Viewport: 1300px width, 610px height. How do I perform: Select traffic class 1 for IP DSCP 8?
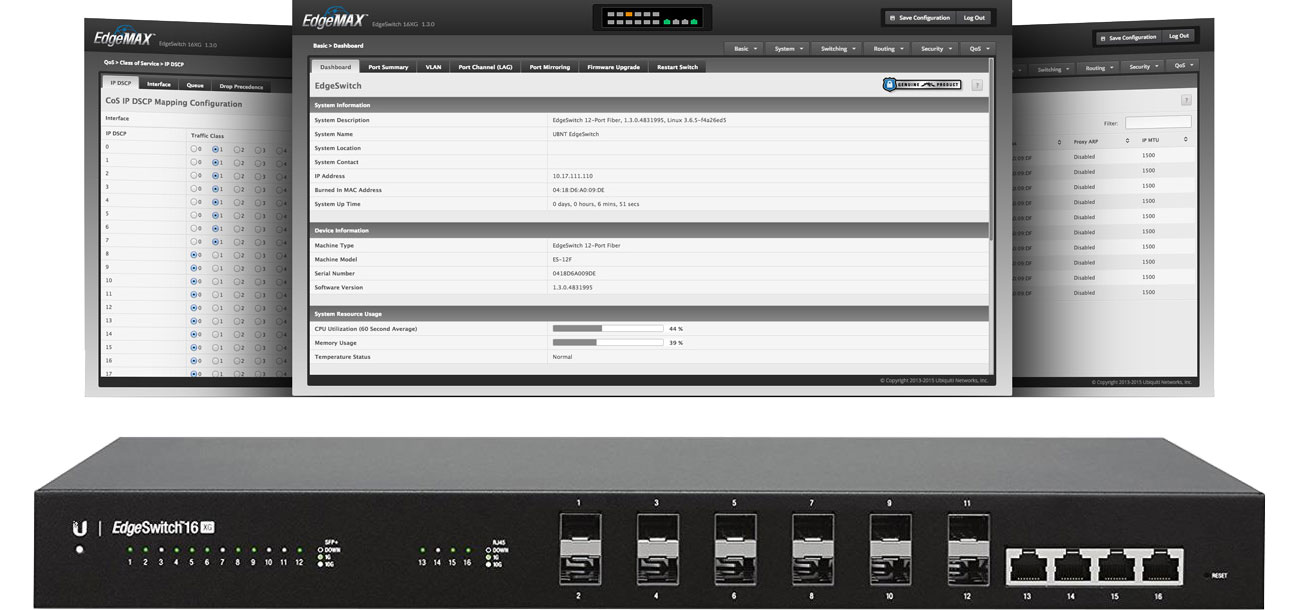(215, 256)
